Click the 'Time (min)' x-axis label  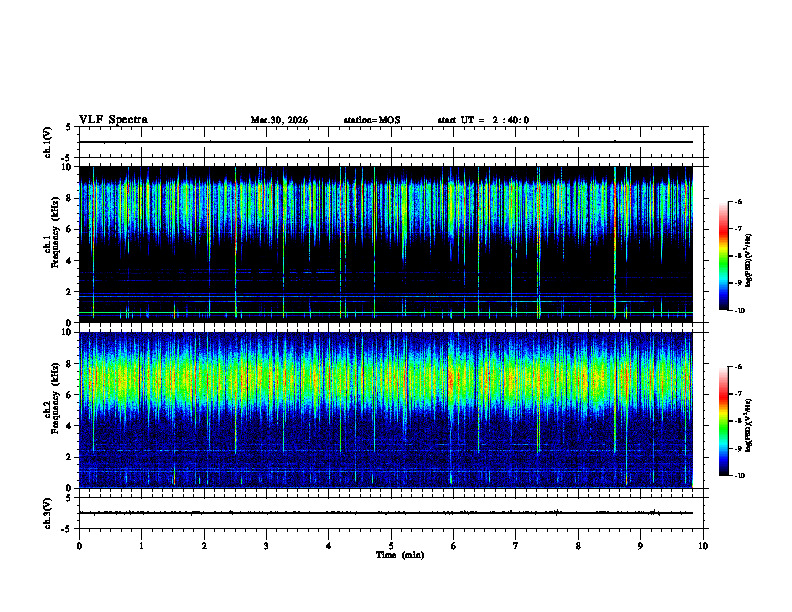pyautogui.click(x=400, y=555)
